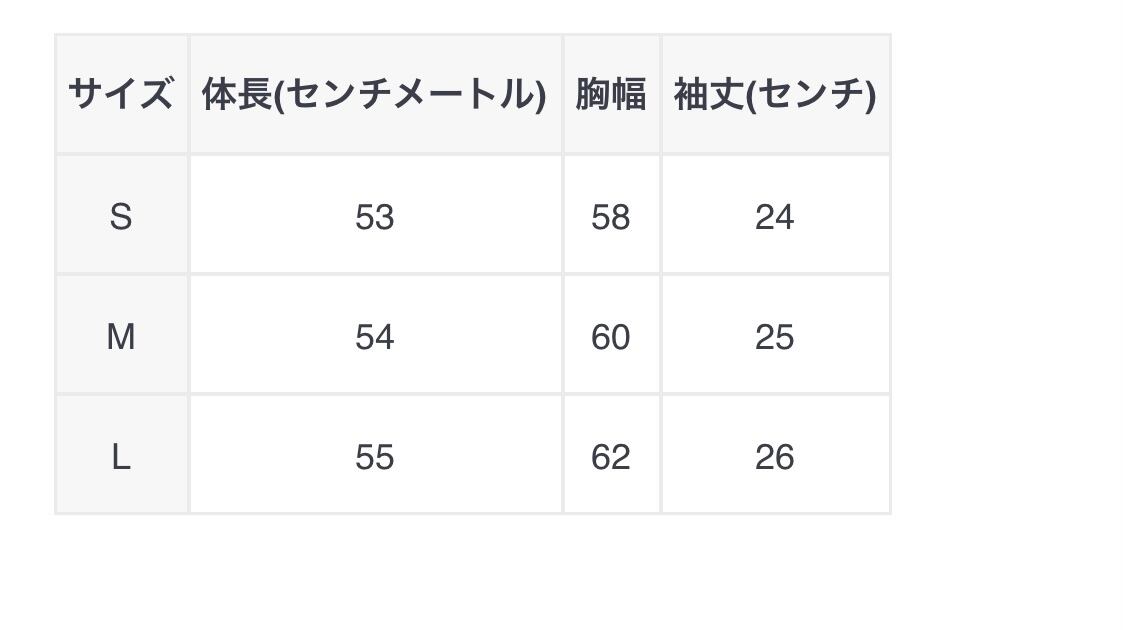Pick the 袖丈 value for size L

(775, 457)
